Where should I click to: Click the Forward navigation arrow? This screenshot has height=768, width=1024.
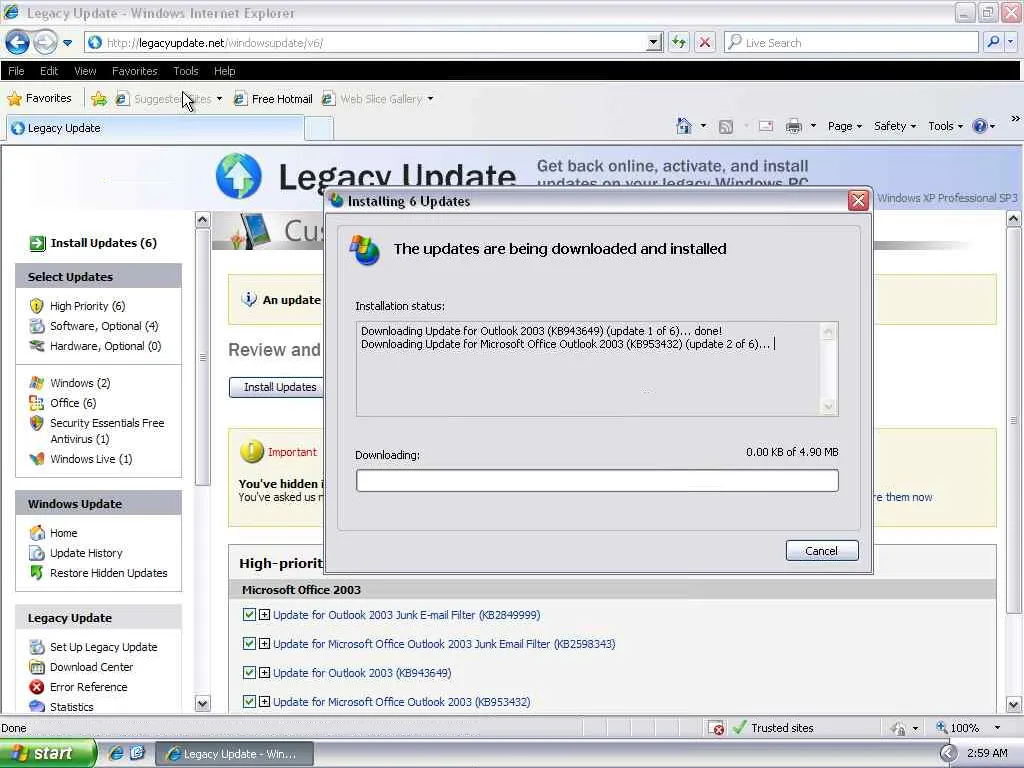point(45,42)
